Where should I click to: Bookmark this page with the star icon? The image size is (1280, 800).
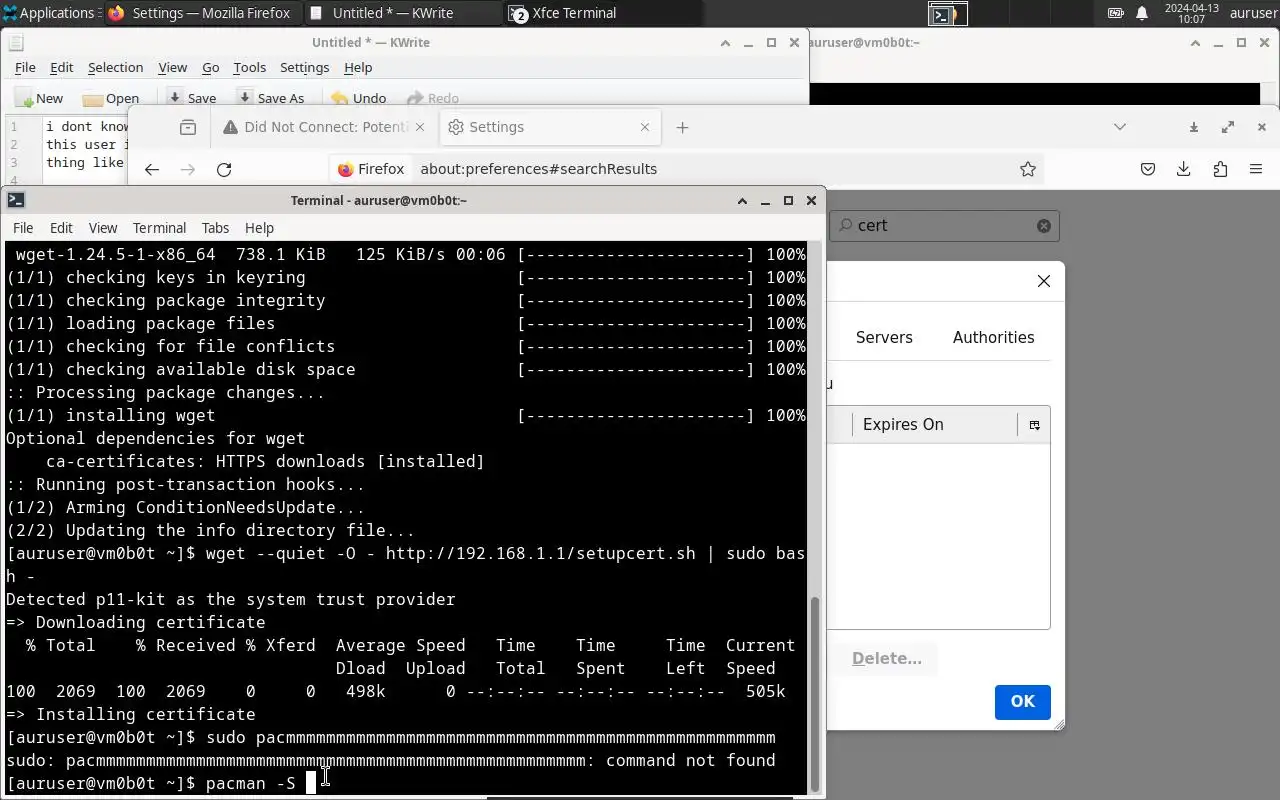coord(1027,169)
